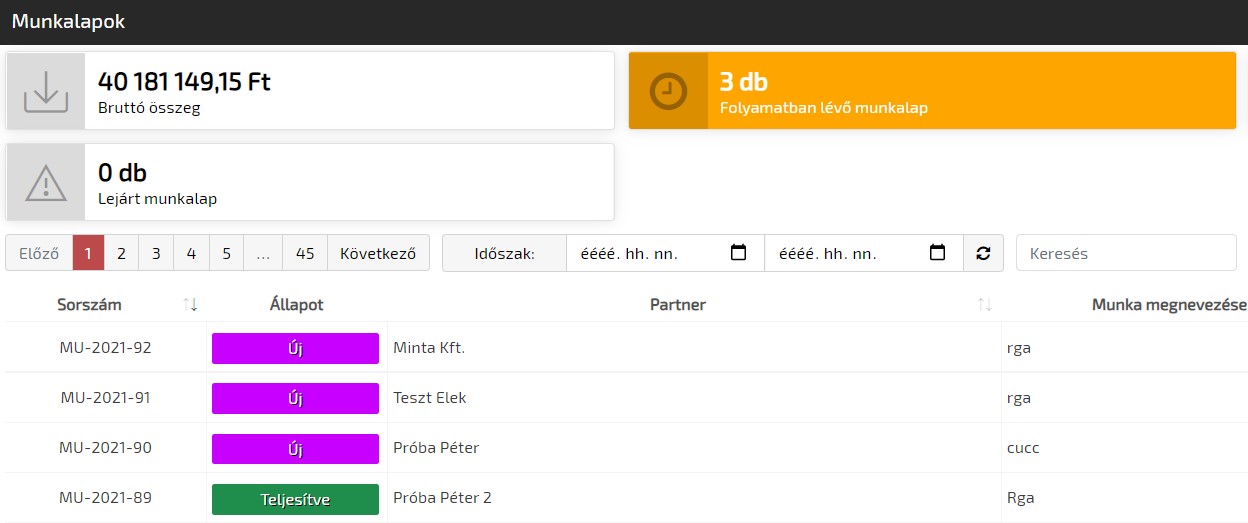This screenshot has width=1248, height=523.
Task: Jump to page 45 in pagination
Action: (305, 253)
